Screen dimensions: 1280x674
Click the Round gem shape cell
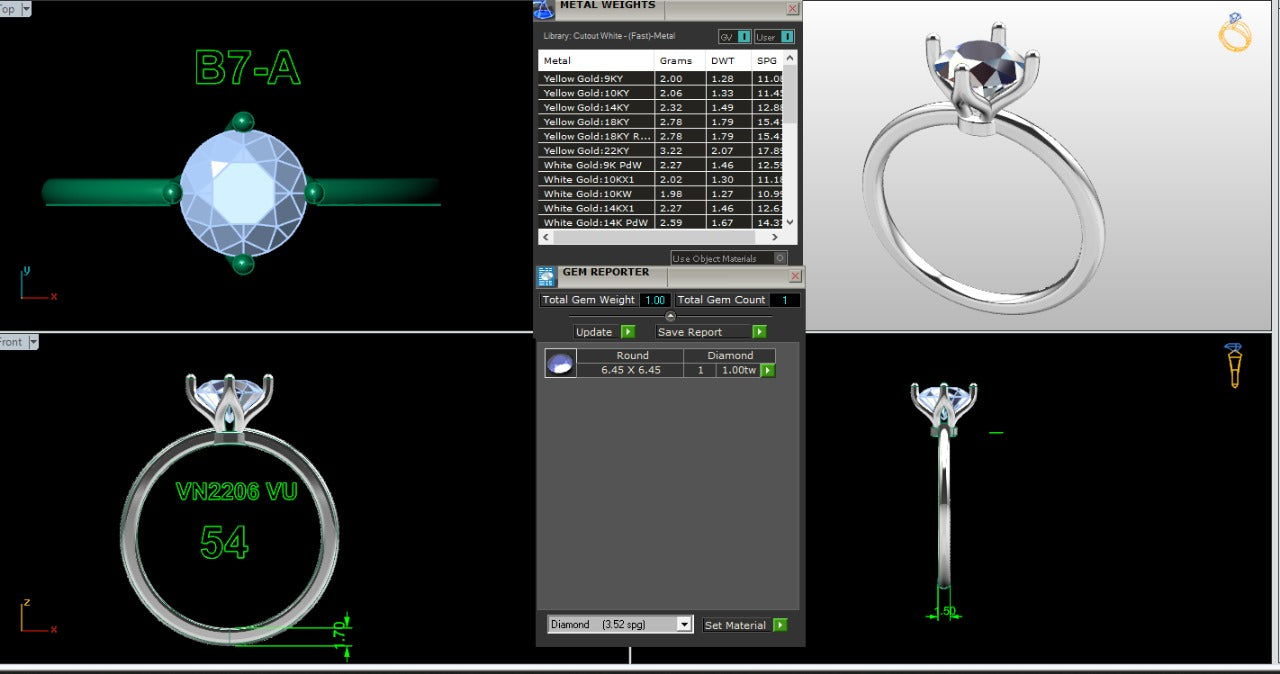pos(632,355)
